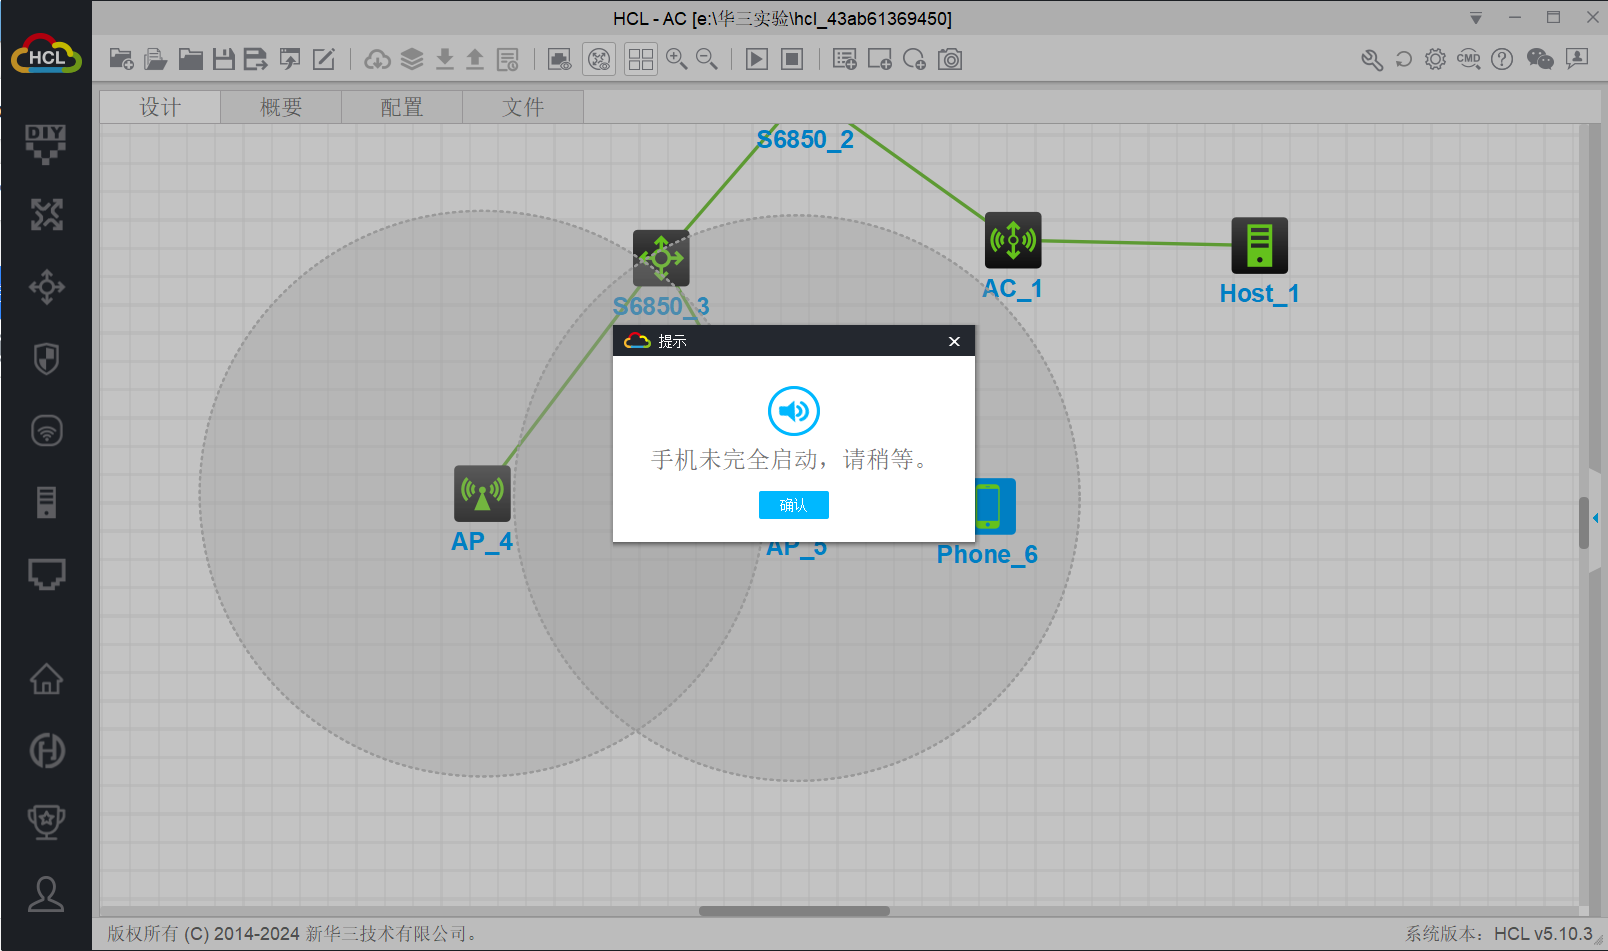Take a screenshot with the camera icon
This screenshot has height=951, width=1608.
click(950, 60)
